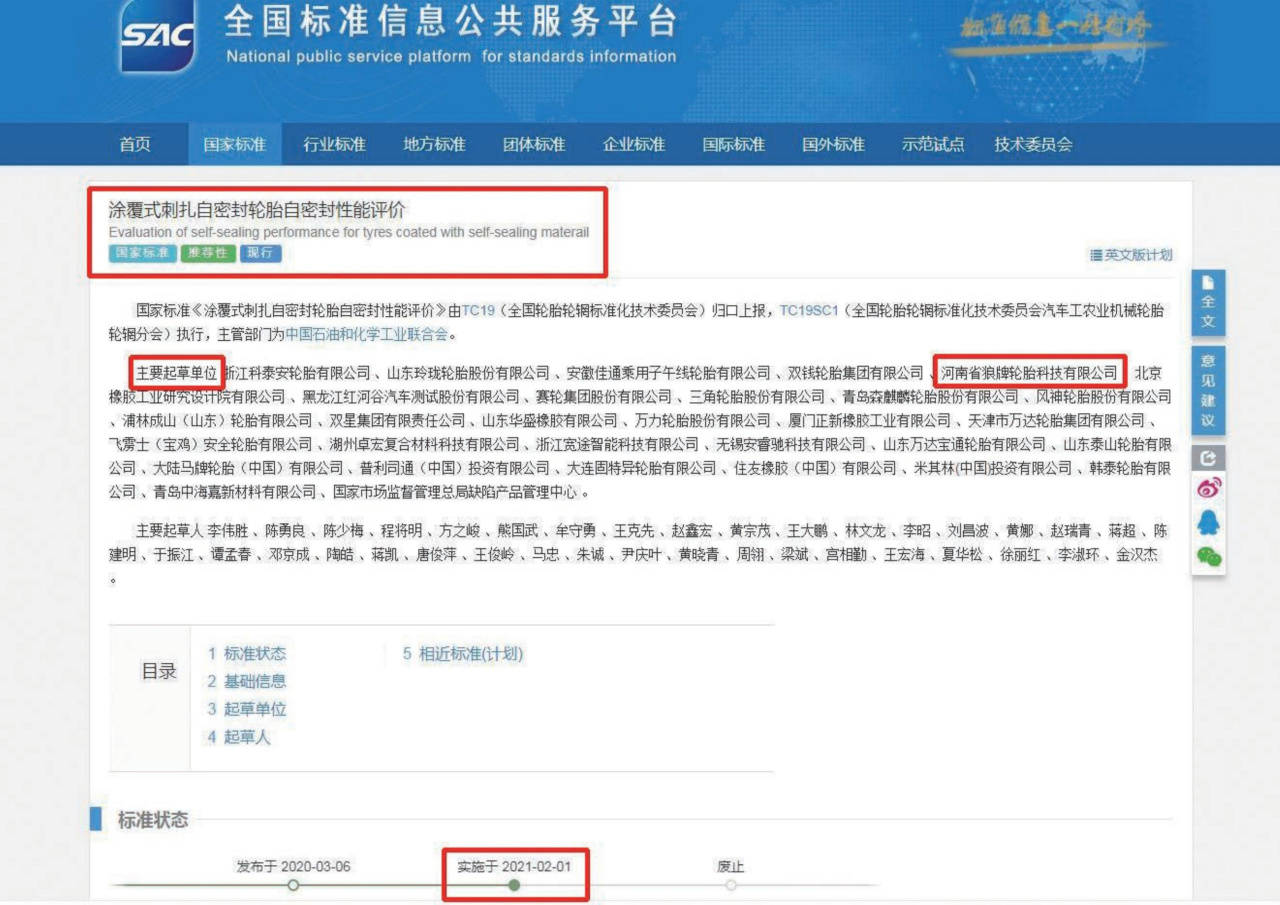Image resolution: width=1280 pixels, height=905 pixels.
Task: Jump to 3 起草单位 in contents
Action: pos(247,709)
